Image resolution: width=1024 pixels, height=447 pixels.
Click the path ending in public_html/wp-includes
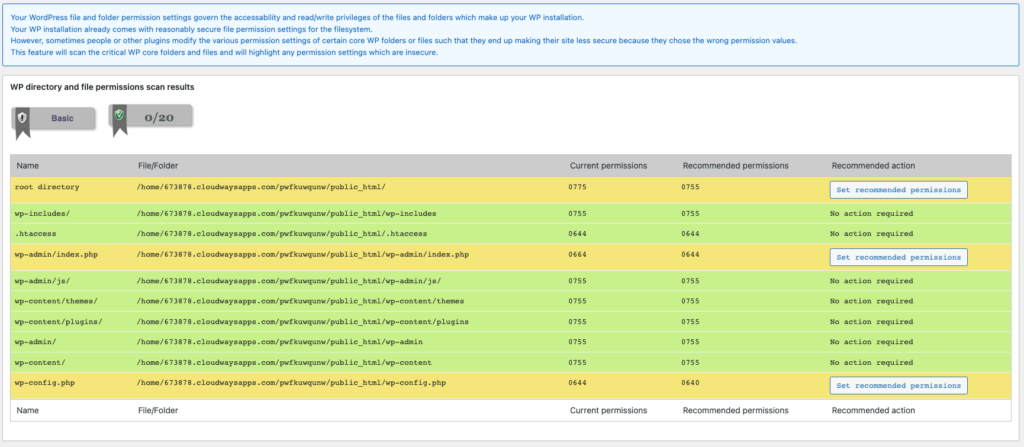tap(287, 214)
